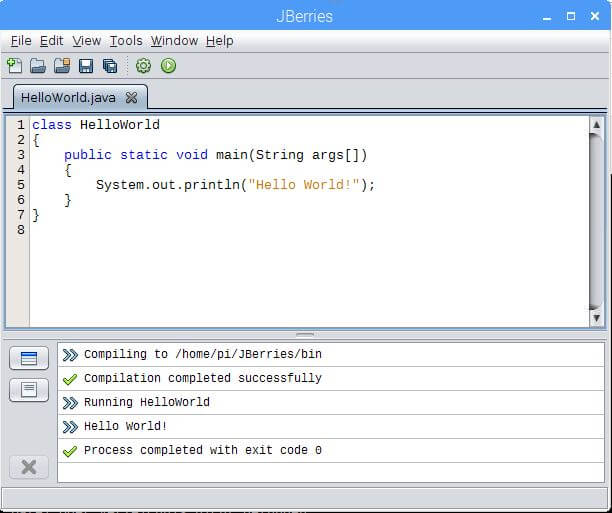Close the HelloWorld.java tab with its X
The height and width of the screenshot is (513, 612).
(x=131, y=98)
